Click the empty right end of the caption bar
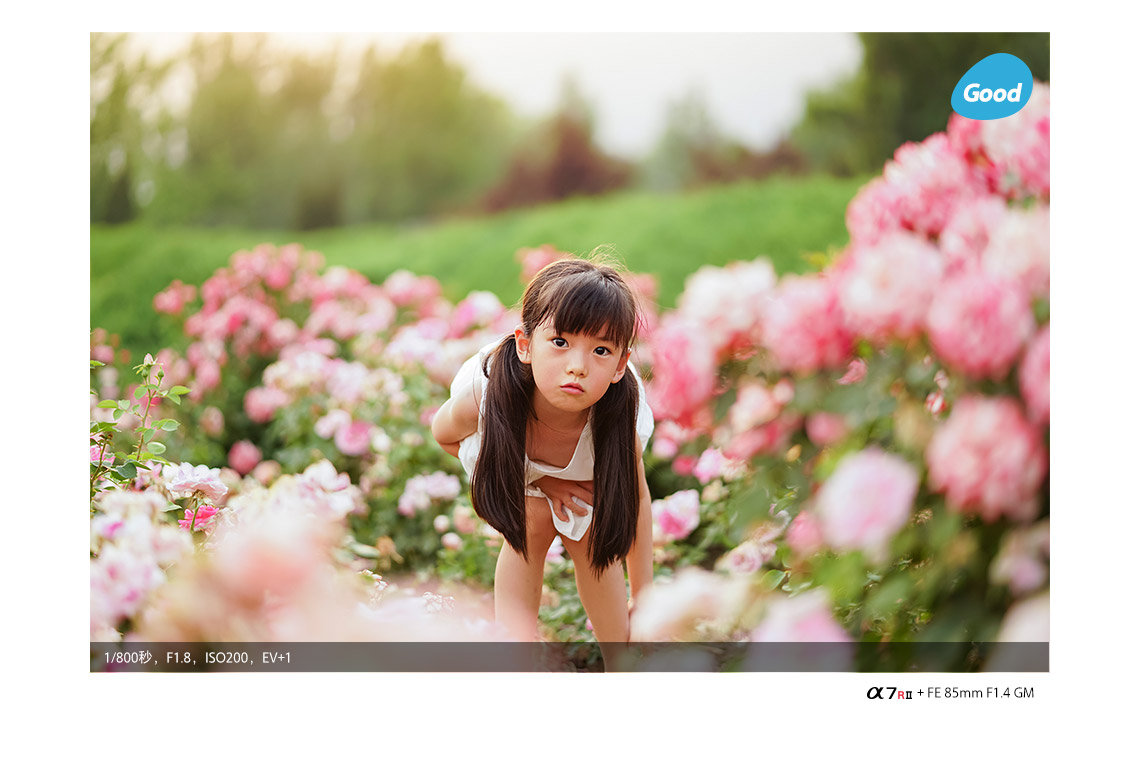 pos(950,657)
